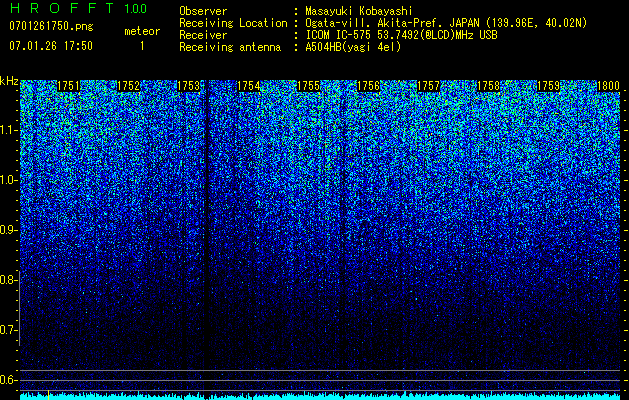Image resolution: width=629 pixels, height=400 pixels.
Task: Click the 0.7 frequency axis label
Action: tap(6, 330)
